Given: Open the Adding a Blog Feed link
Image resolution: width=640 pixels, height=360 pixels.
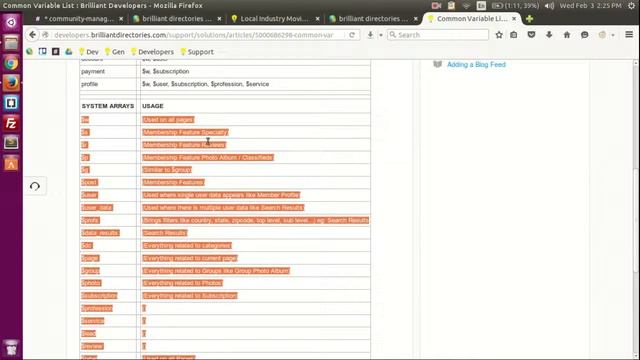Looking at the screenshot, I should pos(476,64).
